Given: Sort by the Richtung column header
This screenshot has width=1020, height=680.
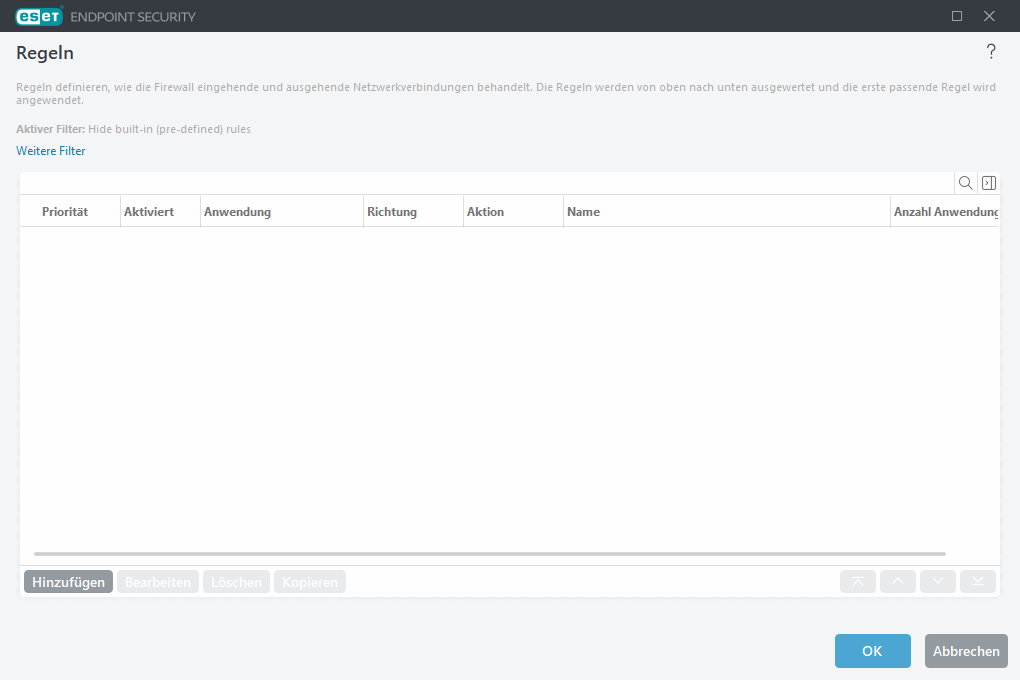Looking at the screenshot, I should (392, 212).
